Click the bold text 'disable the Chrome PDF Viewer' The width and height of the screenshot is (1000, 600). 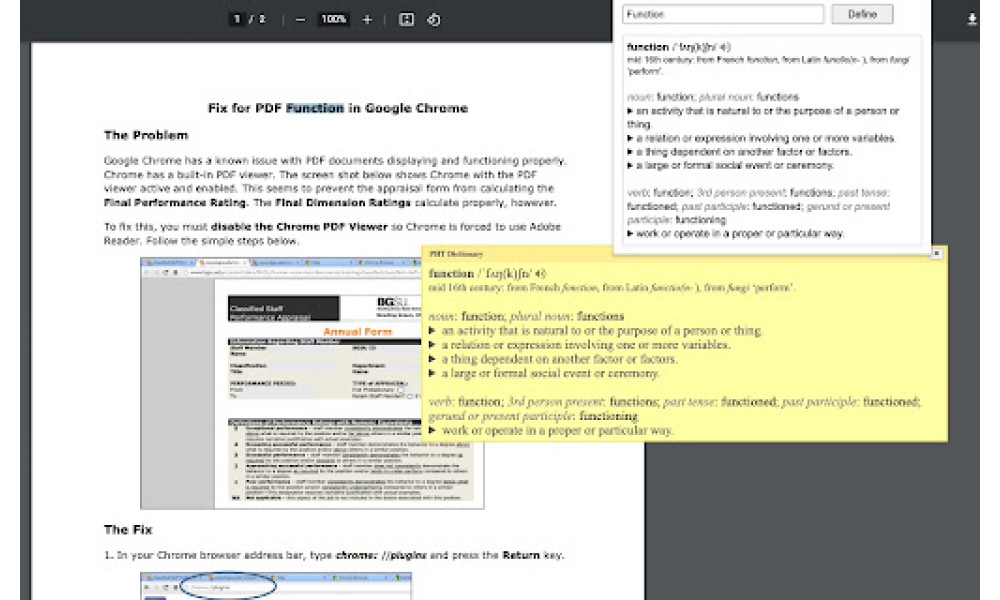[299, 226]
